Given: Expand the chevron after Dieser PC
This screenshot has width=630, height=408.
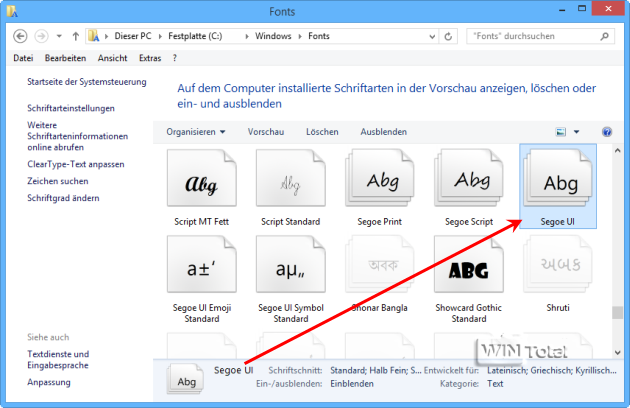Looking at the screenshot, I should pyautogui.click(x=160, y=37).
